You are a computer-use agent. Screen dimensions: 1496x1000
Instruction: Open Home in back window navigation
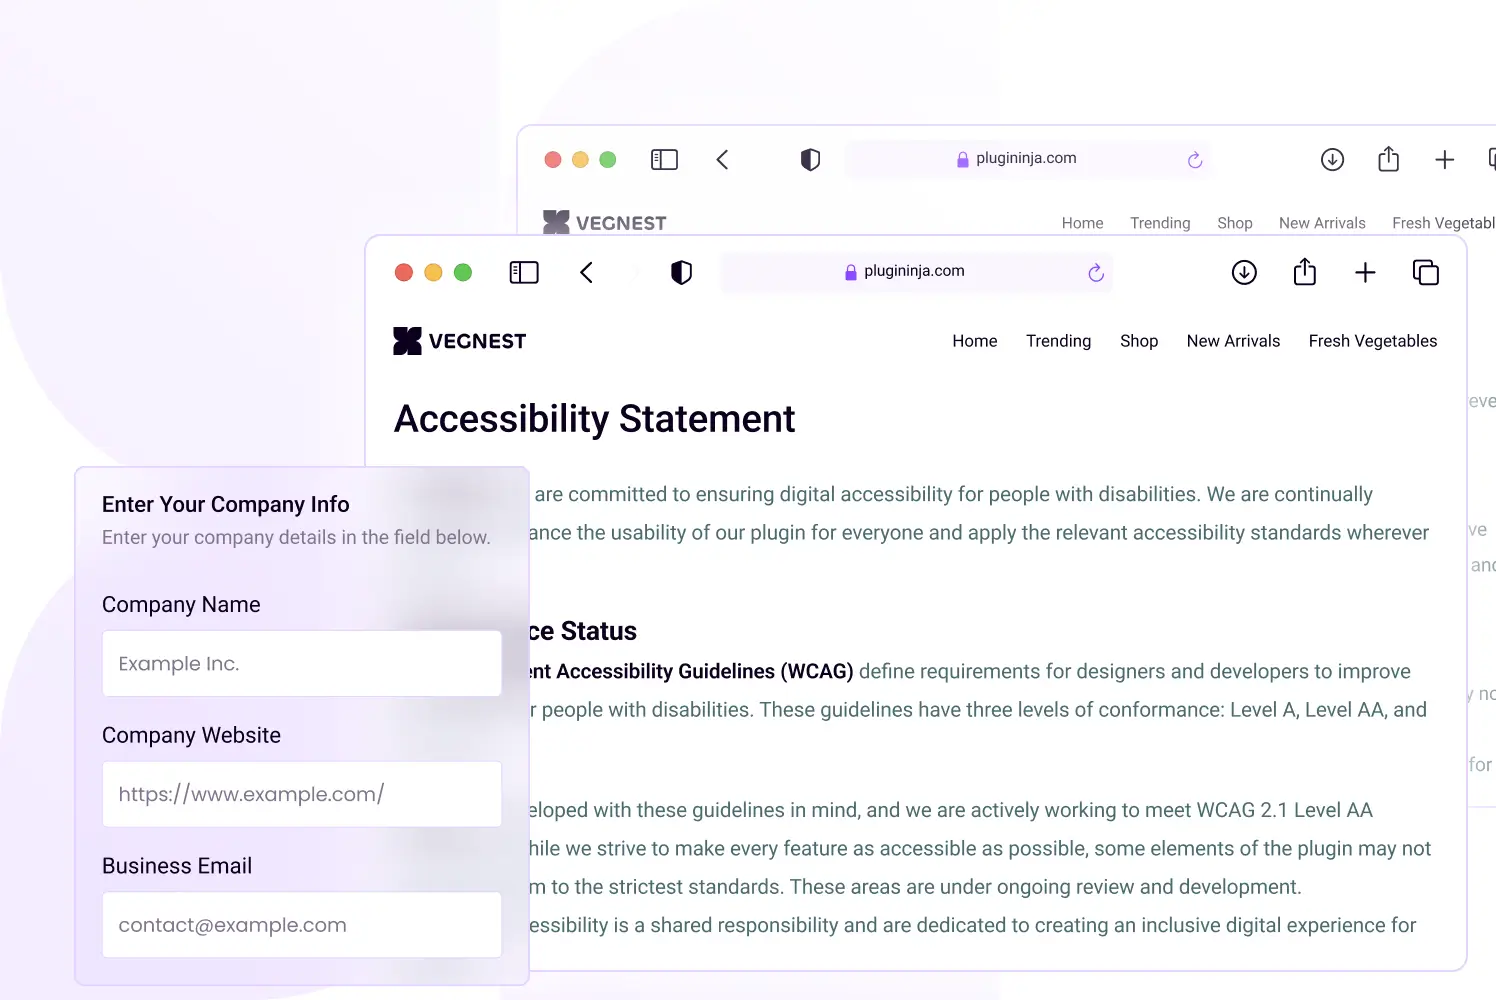point(1082,223)
